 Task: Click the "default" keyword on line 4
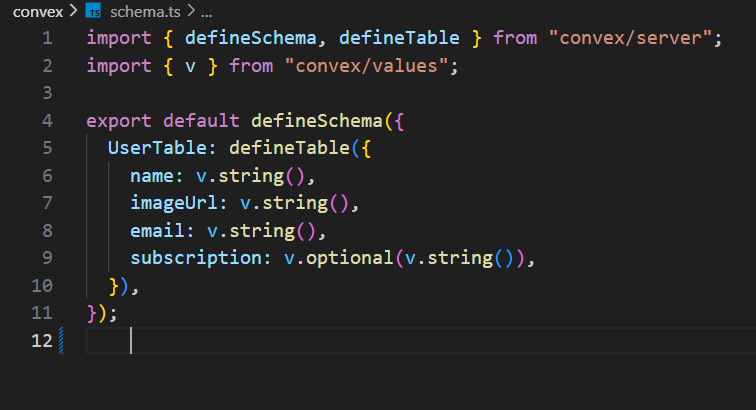coord(201,121)
